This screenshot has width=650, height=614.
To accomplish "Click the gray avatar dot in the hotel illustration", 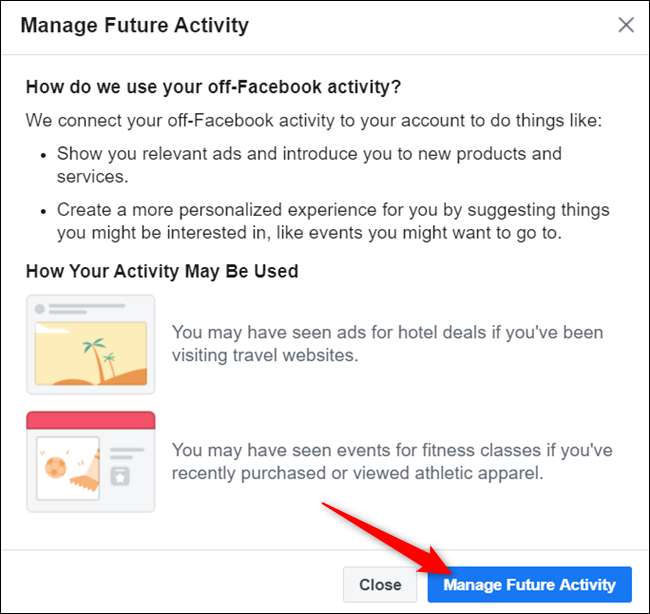I will pos(40,309).
